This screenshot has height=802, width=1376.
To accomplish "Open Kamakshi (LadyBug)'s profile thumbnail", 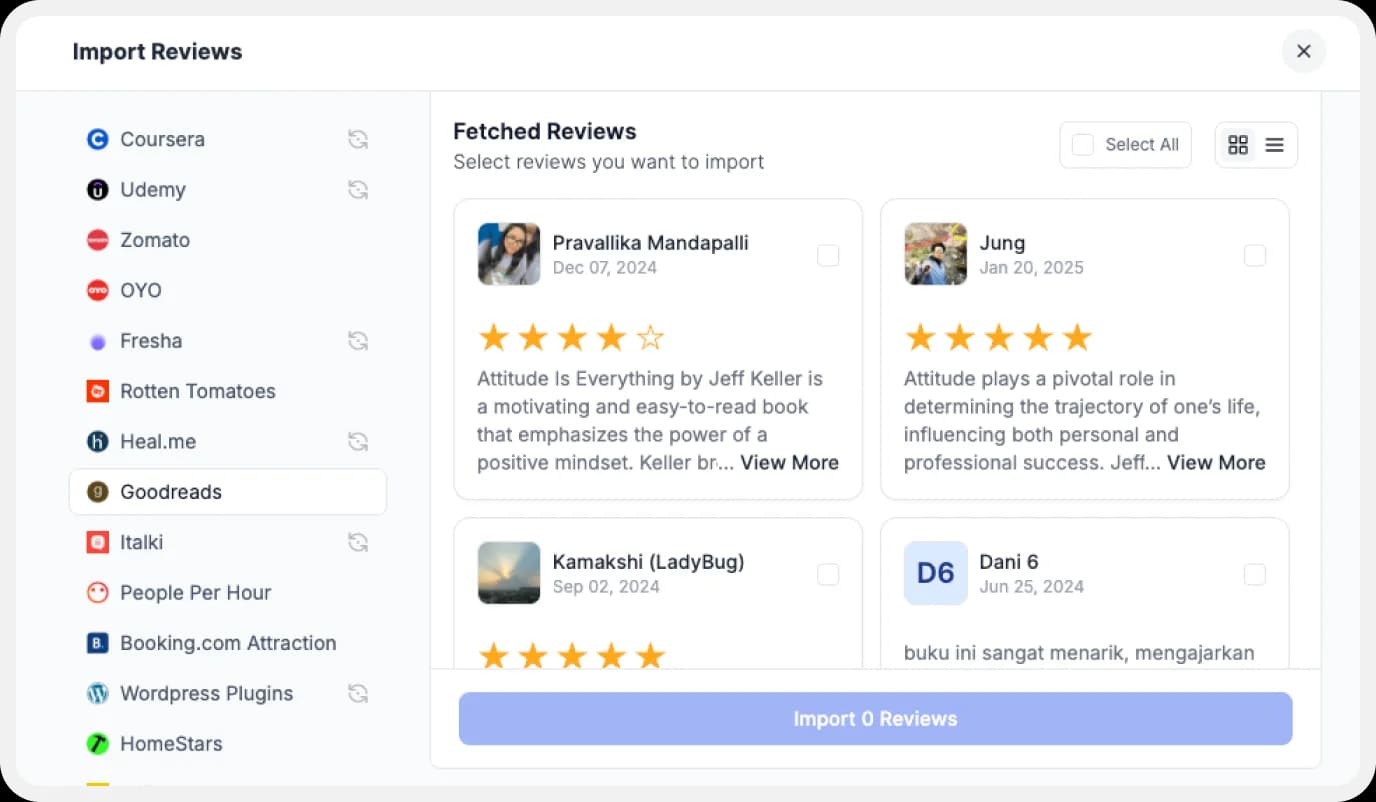I will click(508, 574).
